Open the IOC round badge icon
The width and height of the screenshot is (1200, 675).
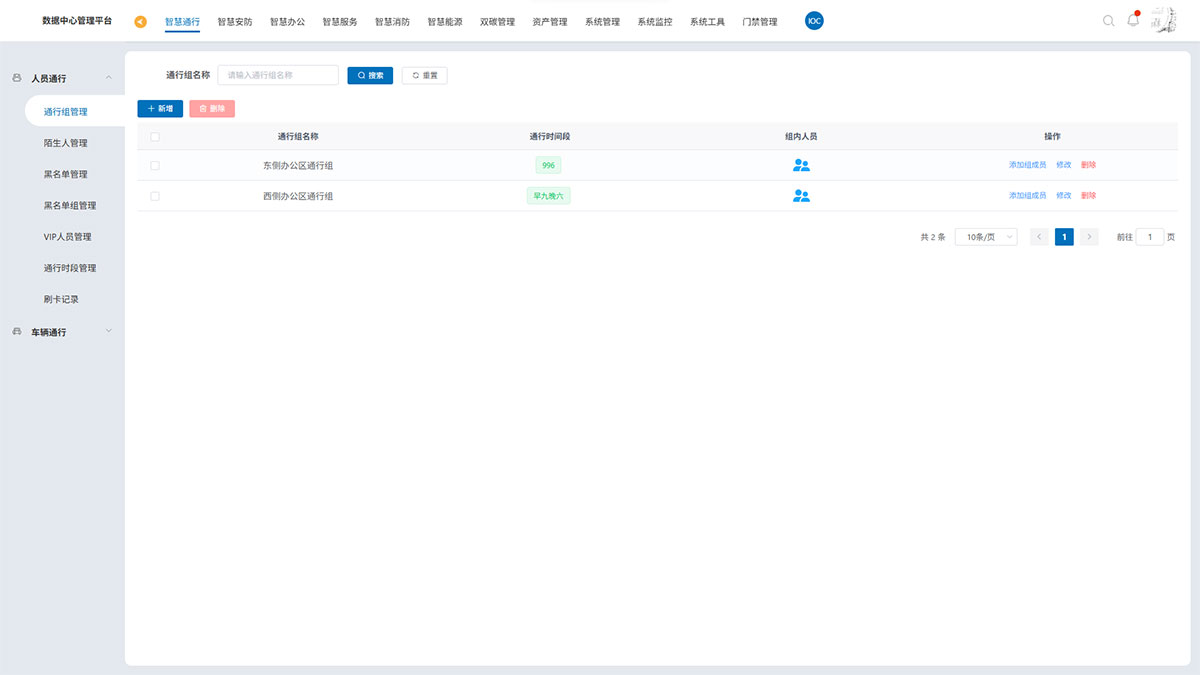pyautogui.click(x=814, y=21)
